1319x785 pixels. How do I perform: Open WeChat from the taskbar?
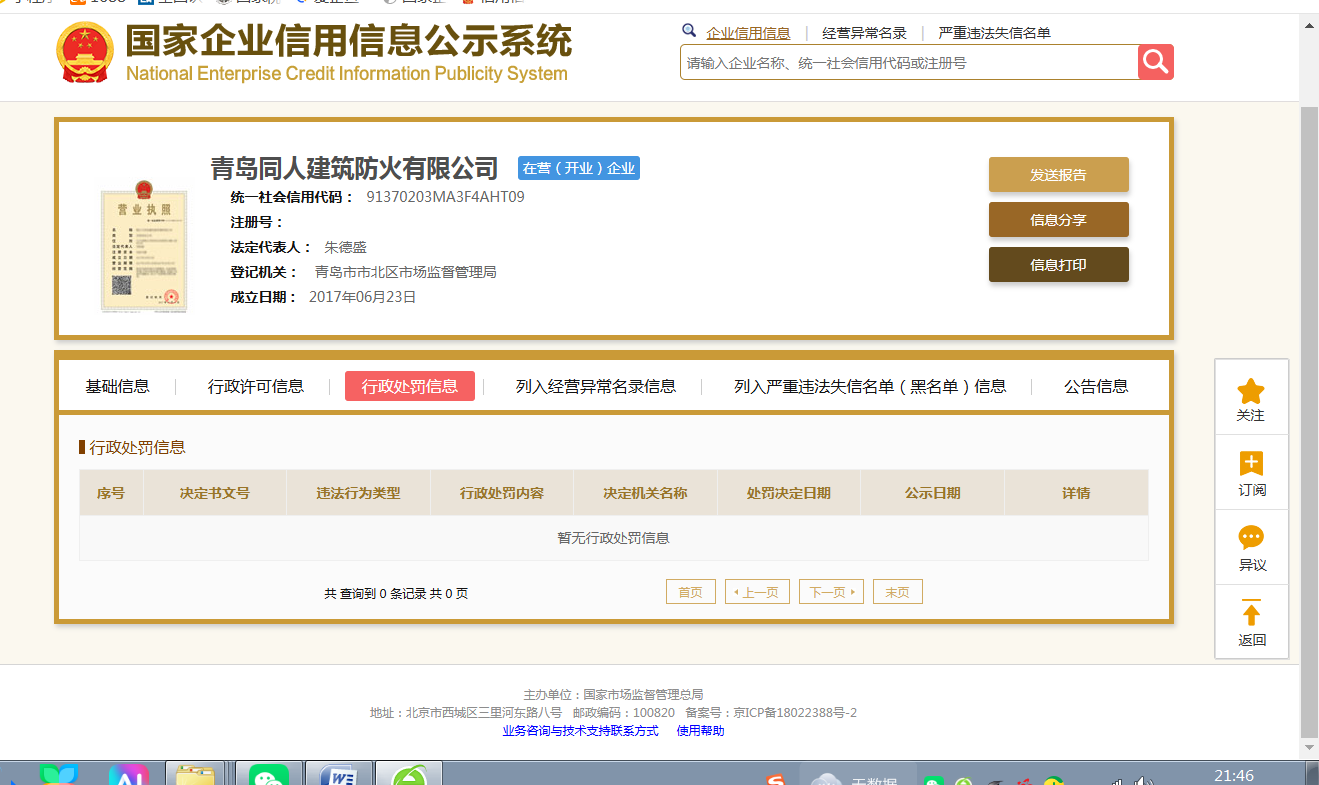tap(268, 775)
